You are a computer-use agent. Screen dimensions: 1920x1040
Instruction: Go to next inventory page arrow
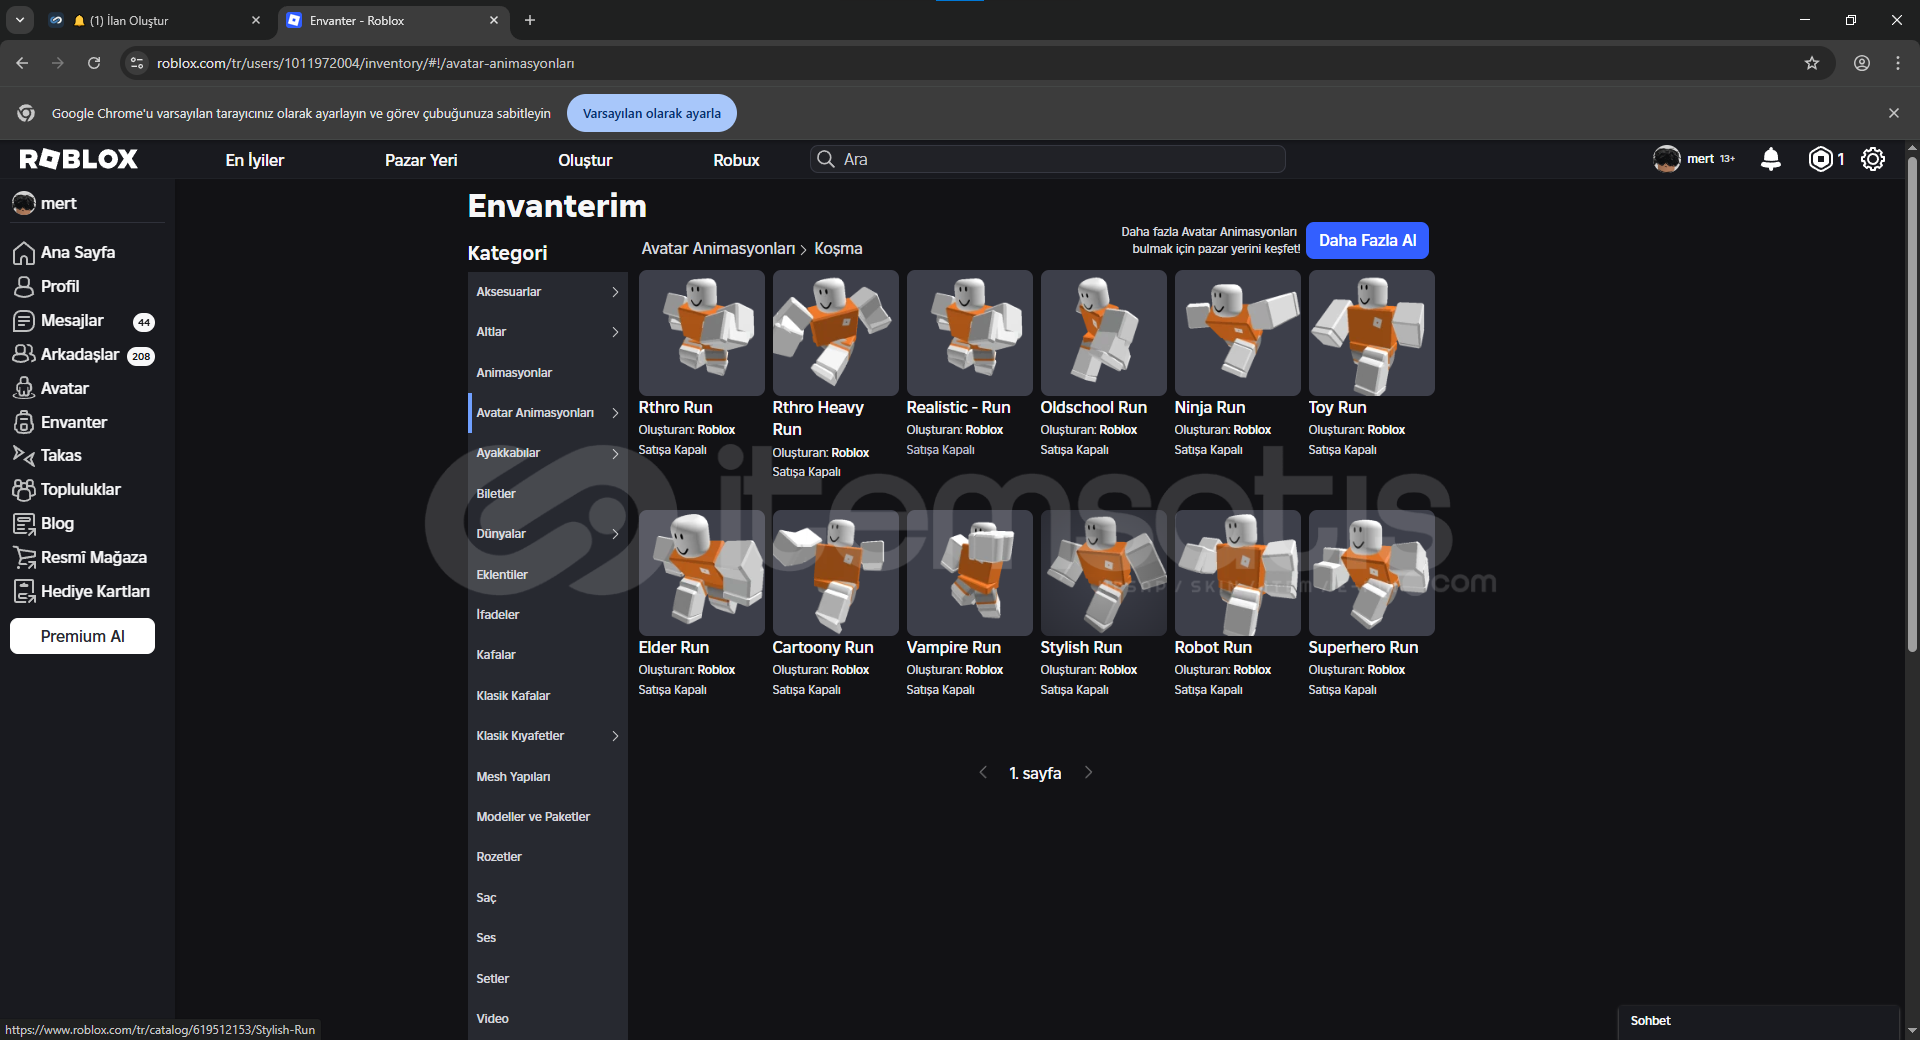pos(1088,772)
